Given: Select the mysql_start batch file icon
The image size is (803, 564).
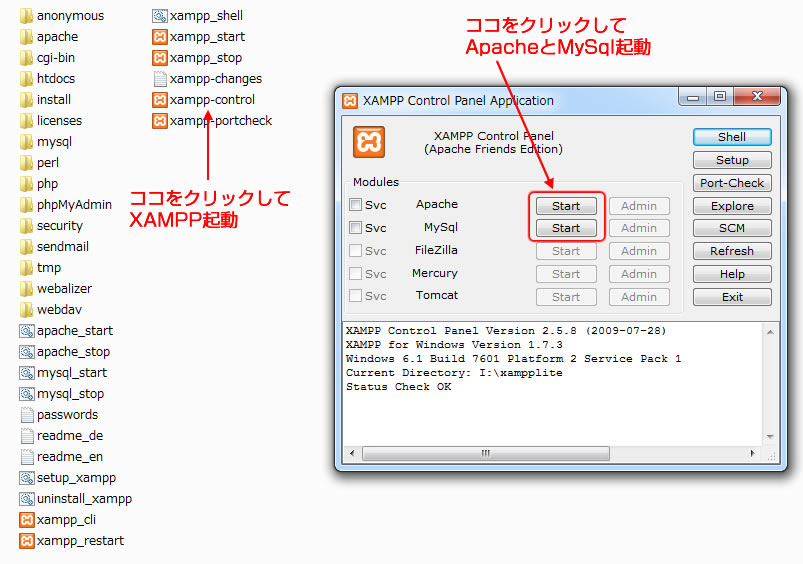Looking at the screenshot, I should coord(27,373).
